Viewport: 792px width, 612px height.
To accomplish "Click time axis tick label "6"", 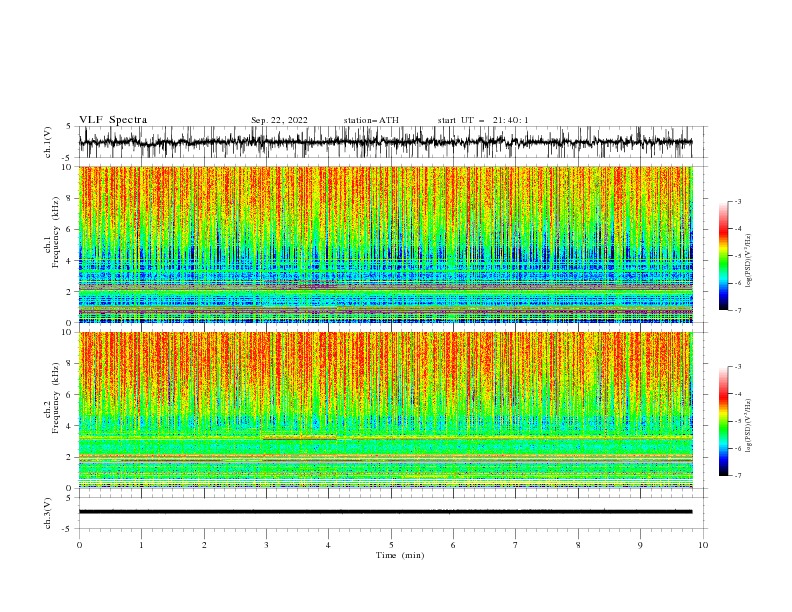I will pyautogui.click(x=453, y=545).
